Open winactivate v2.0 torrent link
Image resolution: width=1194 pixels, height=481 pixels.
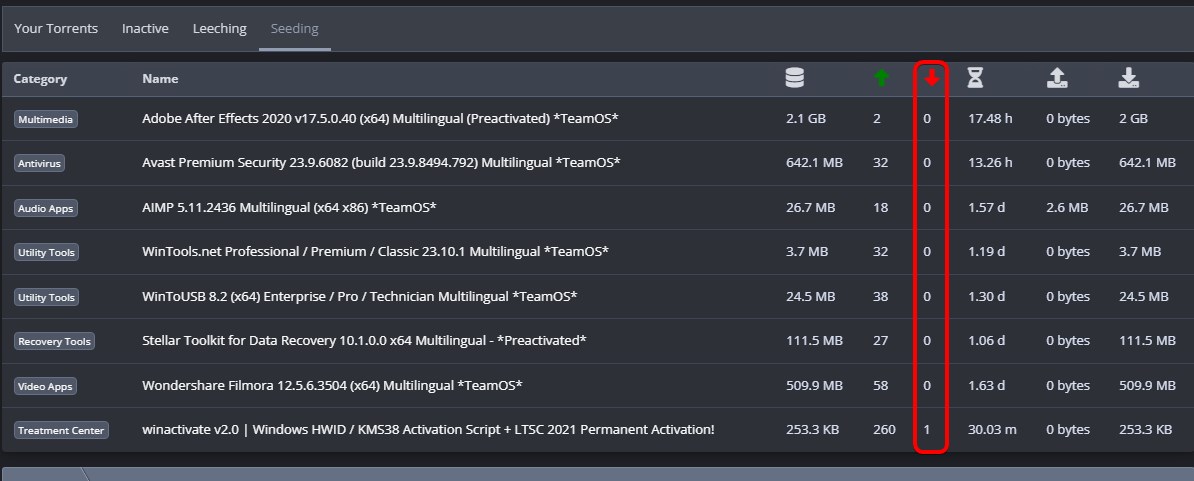pos(428,429)
